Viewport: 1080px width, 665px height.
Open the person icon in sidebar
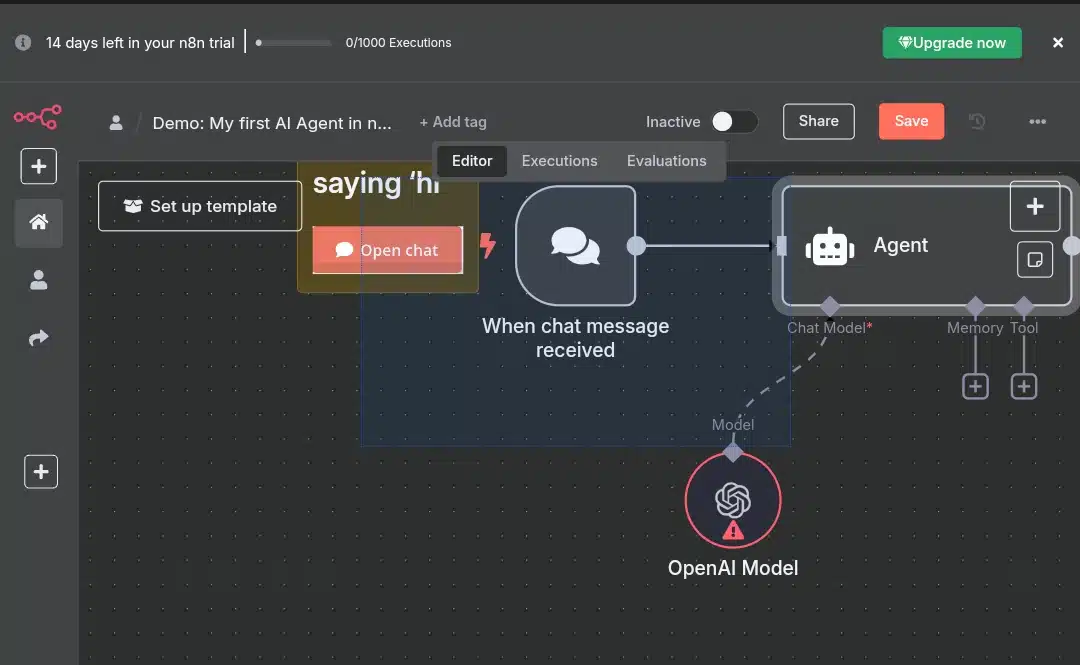[39, 280]
